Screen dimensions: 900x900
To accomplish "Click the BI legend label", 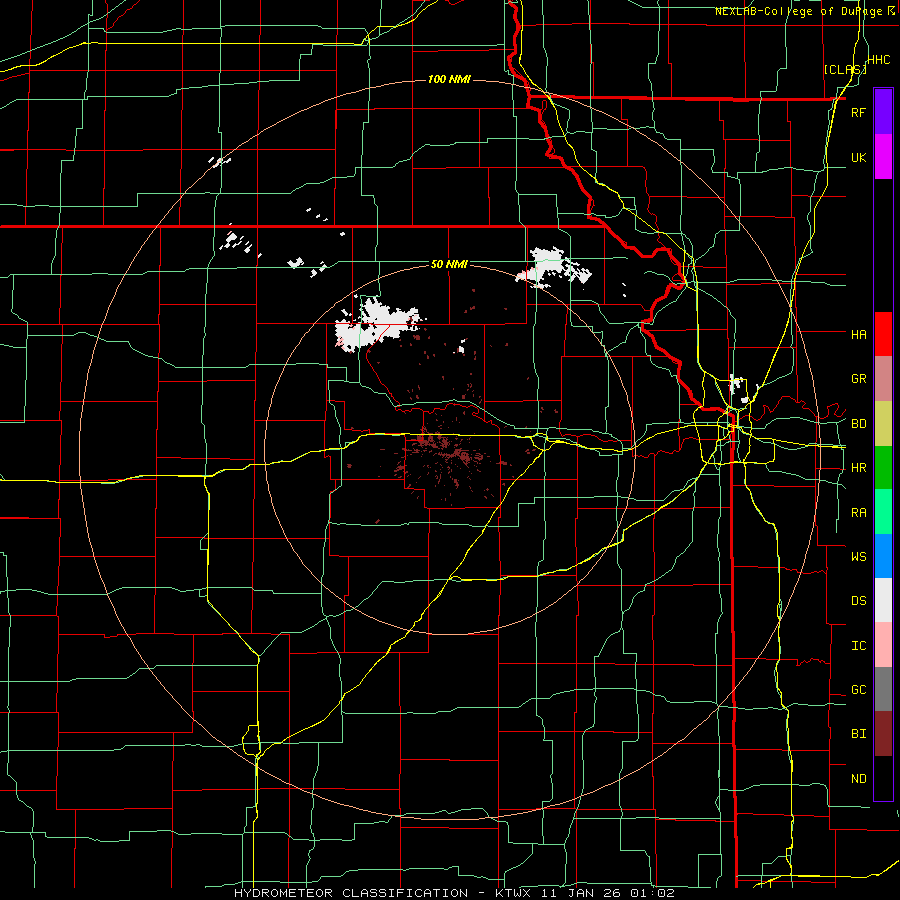I will pyautogui.click(x=858, y=734).
